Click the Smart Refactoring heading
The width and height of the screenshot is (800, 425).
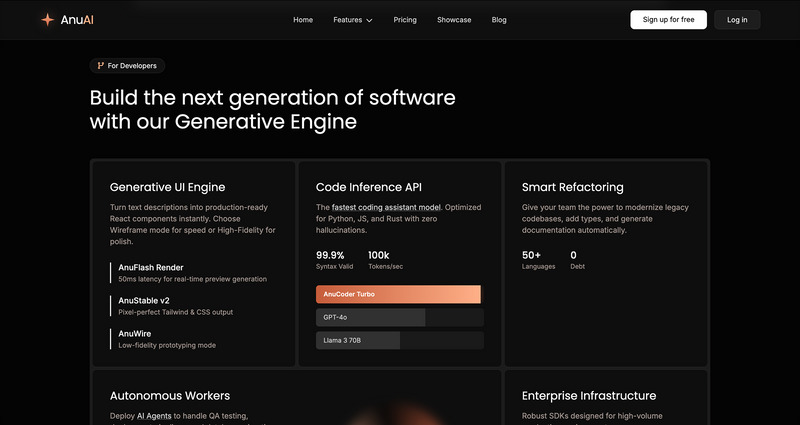pos(572,187)
